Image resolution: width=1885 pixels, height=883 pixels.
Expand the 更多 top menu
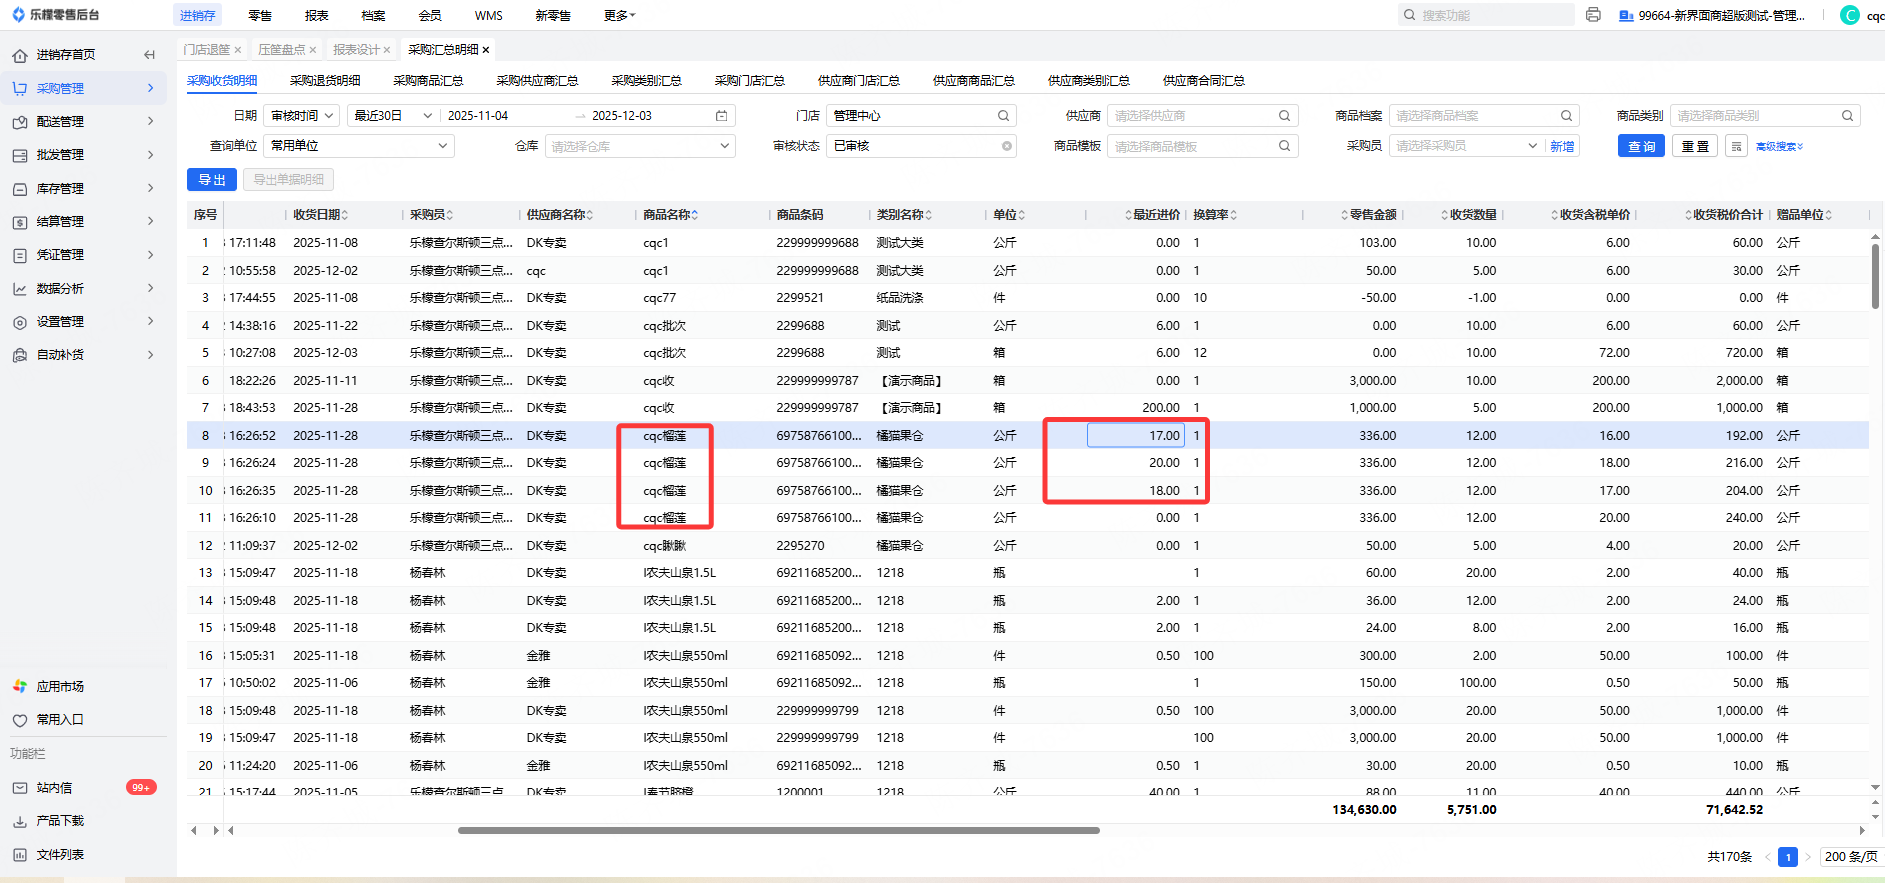point(620,15)
